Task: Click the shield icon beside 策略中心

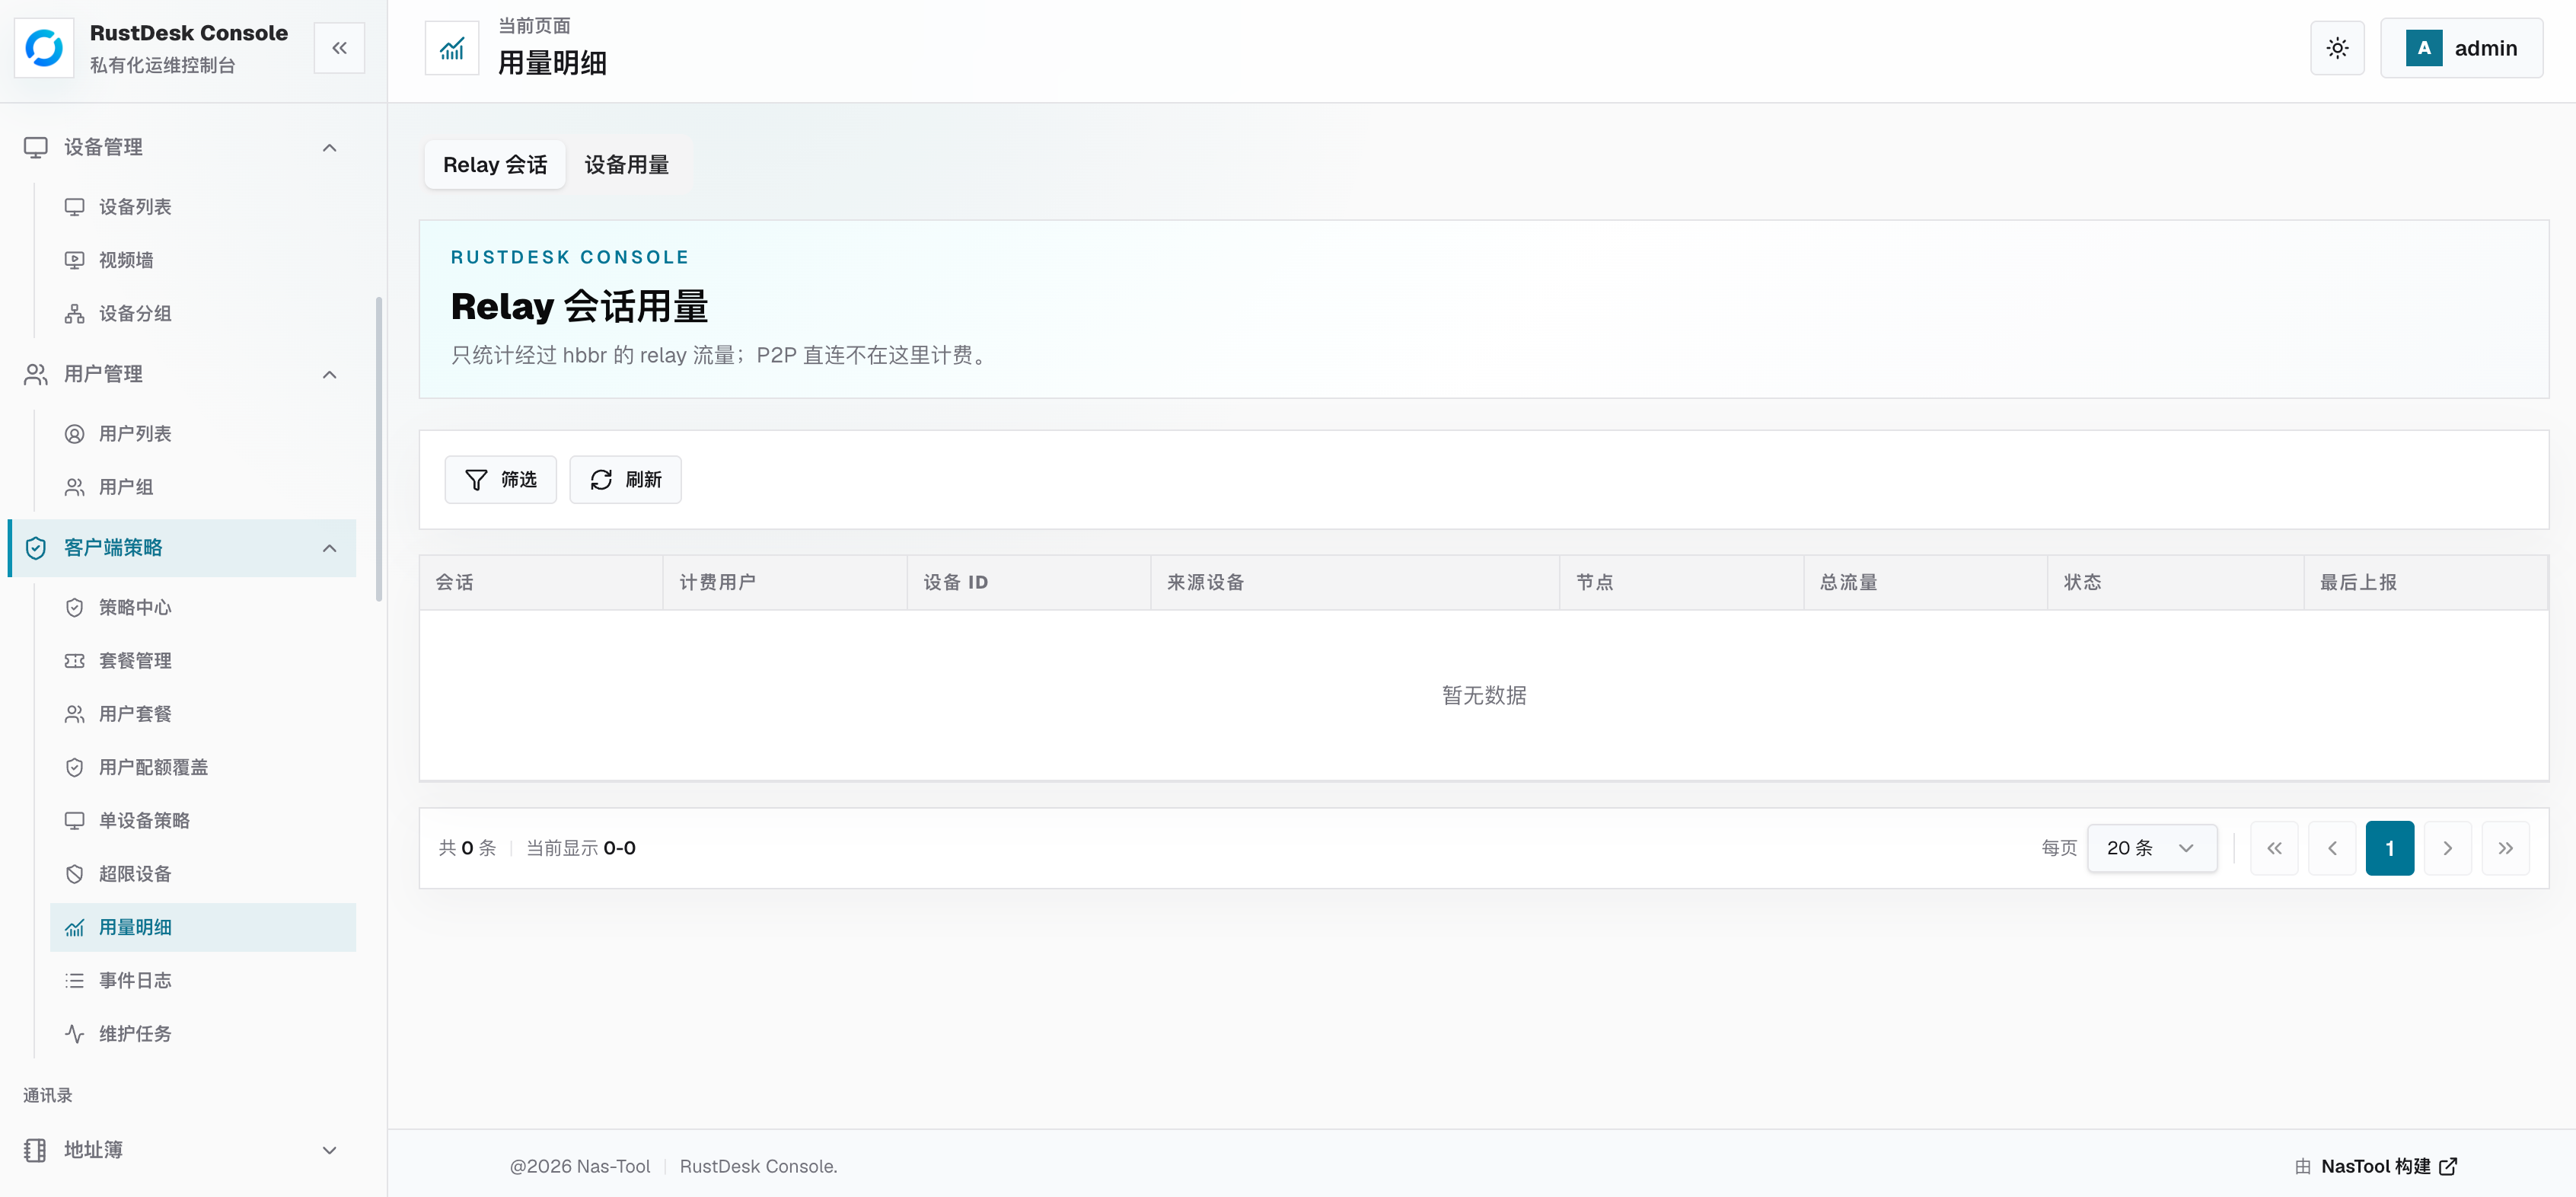Action: coord(75,608)
